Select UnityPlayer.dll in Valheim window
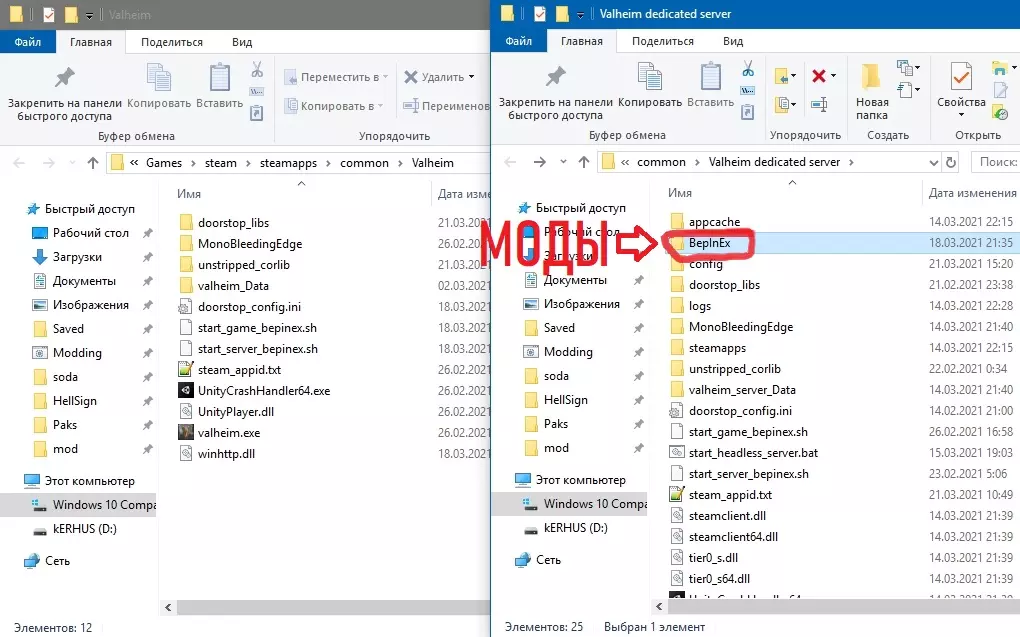The width and height of the screenshot is (1020, 637). 235,412
